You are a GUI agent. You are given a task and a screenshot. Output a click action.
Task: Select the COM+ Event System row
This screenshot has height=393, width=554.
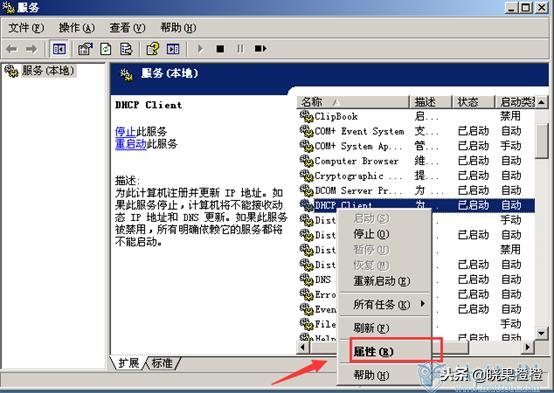(416, 131)
